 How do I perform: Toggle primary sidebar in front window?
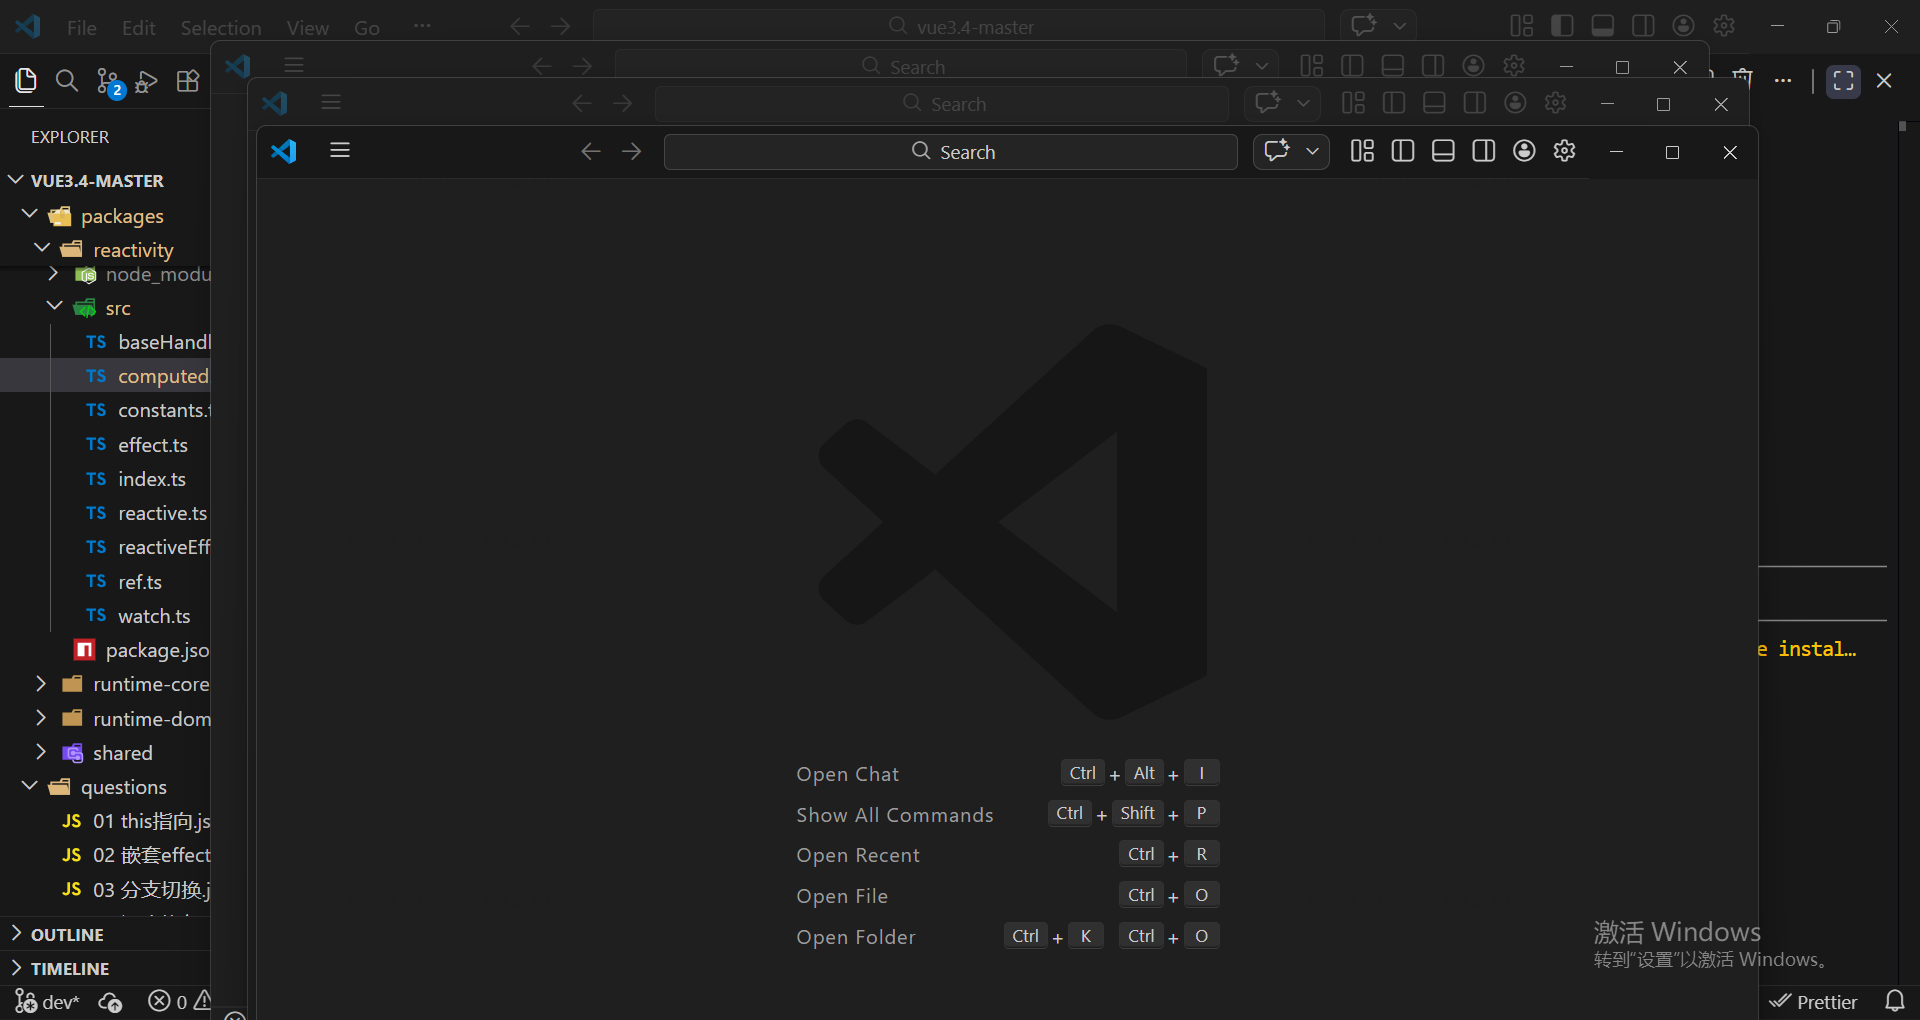1403,151
